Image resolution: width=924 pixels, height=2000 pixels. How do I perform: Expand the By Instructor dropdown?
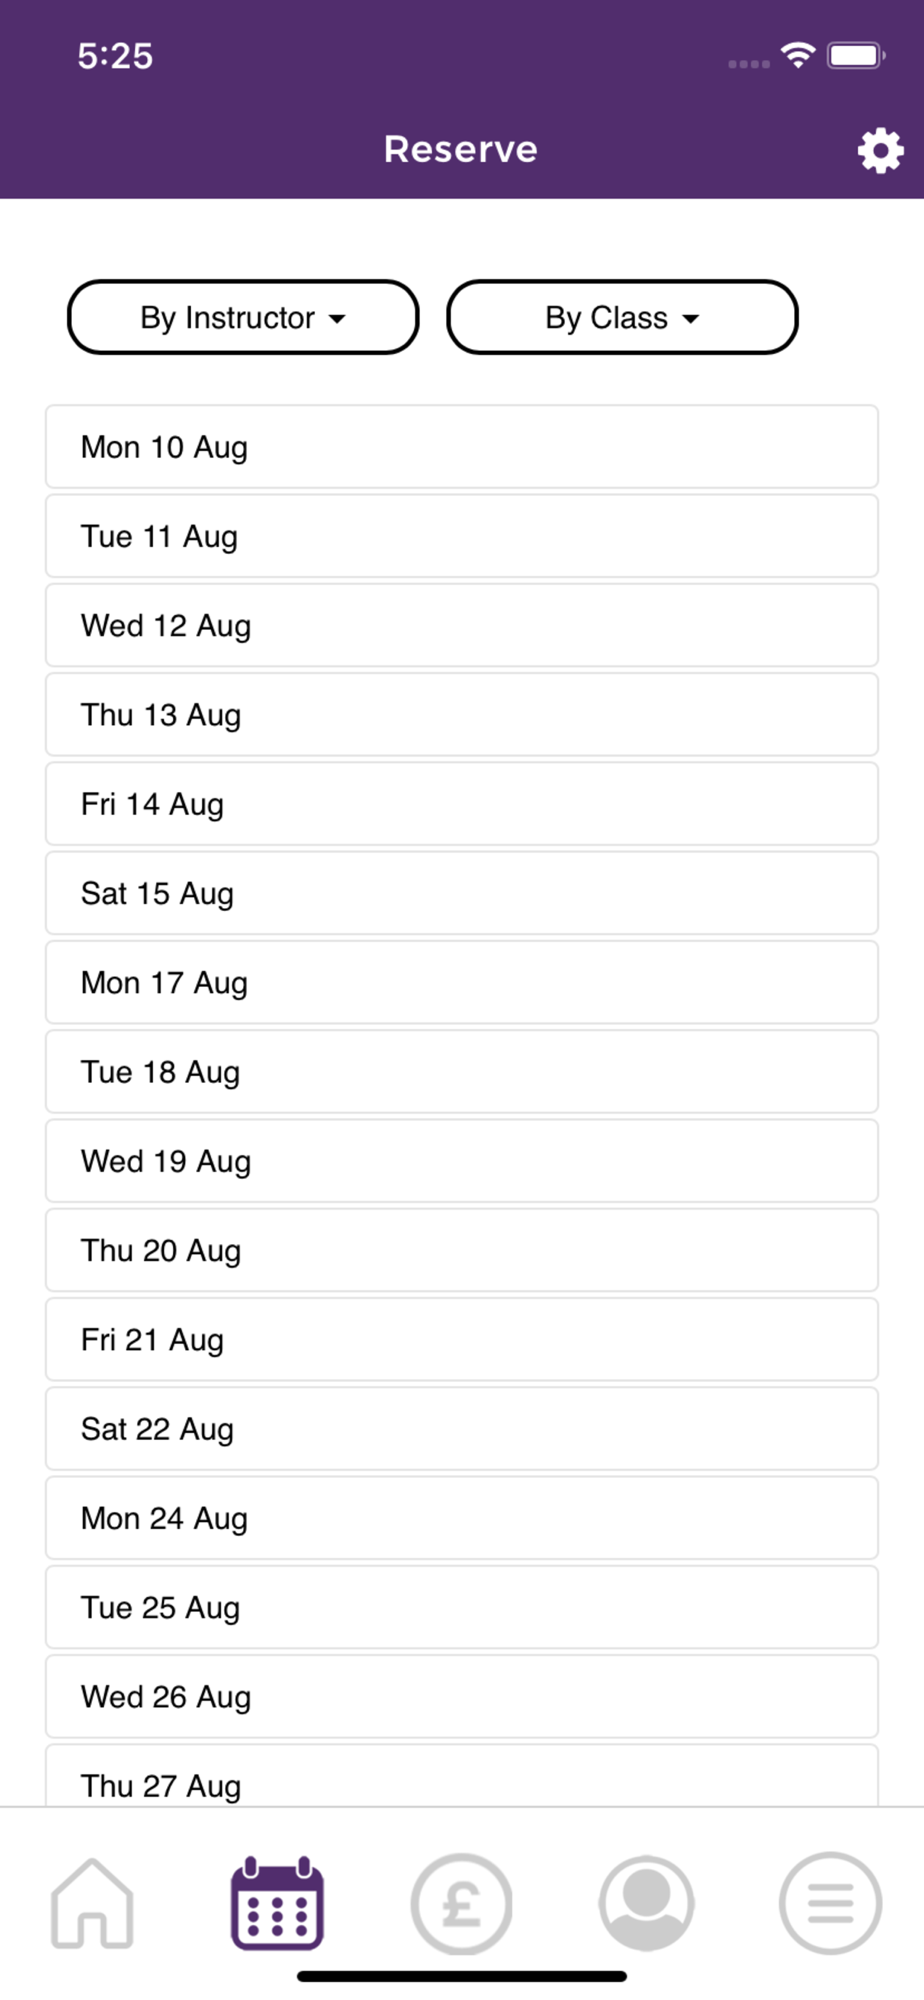tap(243, 317)
